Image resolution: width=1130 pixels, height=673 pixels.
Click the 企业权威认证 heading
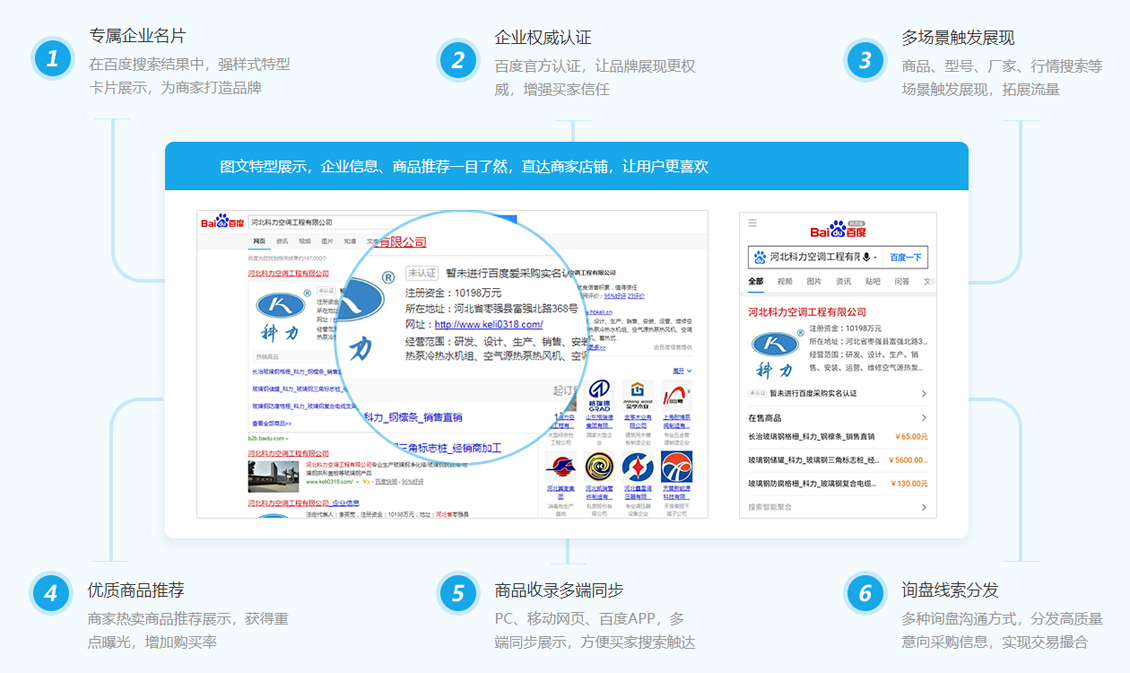pos(543,37)
